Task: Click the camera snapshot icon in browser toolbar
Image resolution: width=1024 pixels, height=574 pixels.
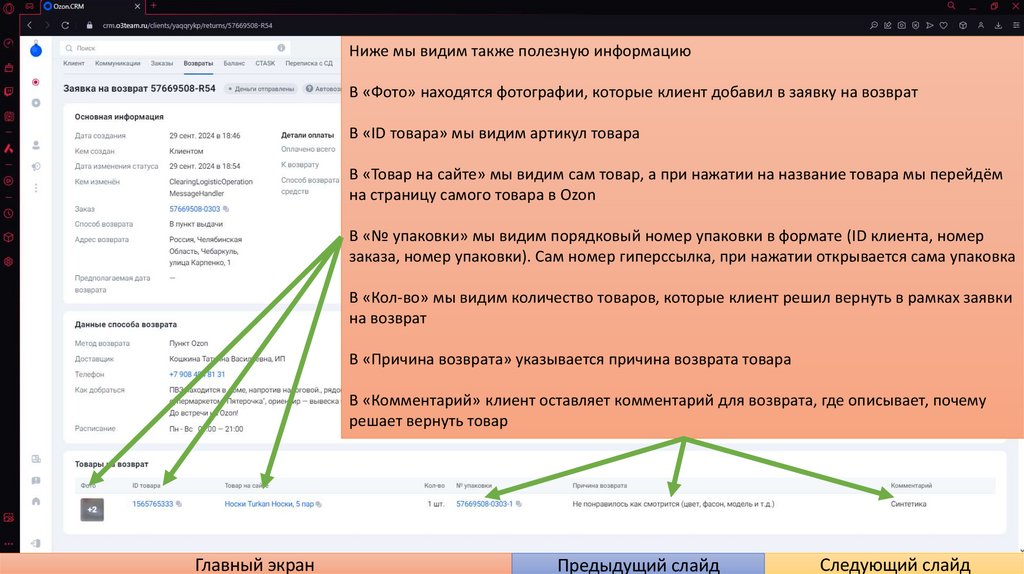Action: (x=902, y=25)
